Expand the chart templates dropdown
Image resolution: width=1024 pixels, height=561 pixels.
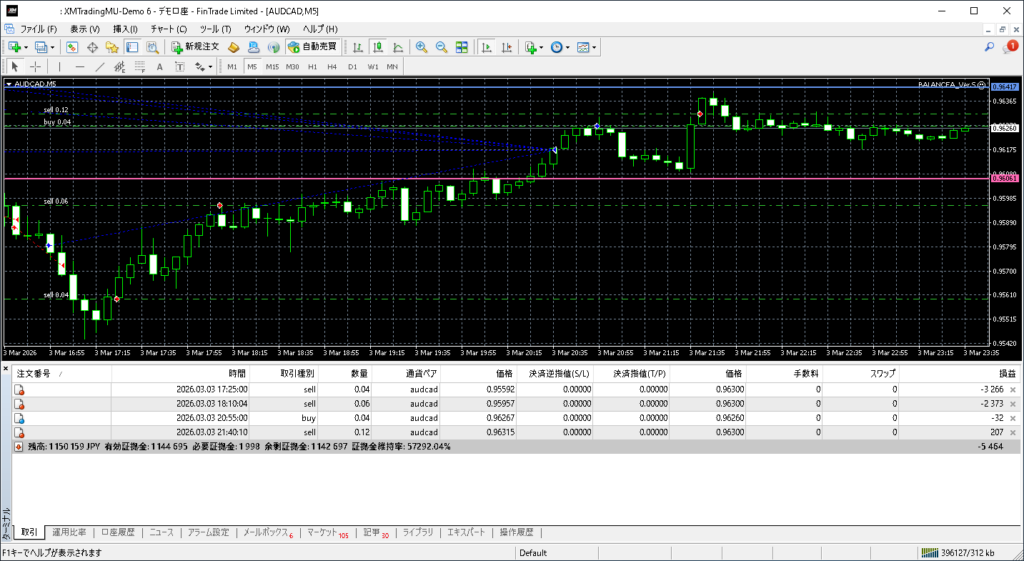[x=595, y=47]
